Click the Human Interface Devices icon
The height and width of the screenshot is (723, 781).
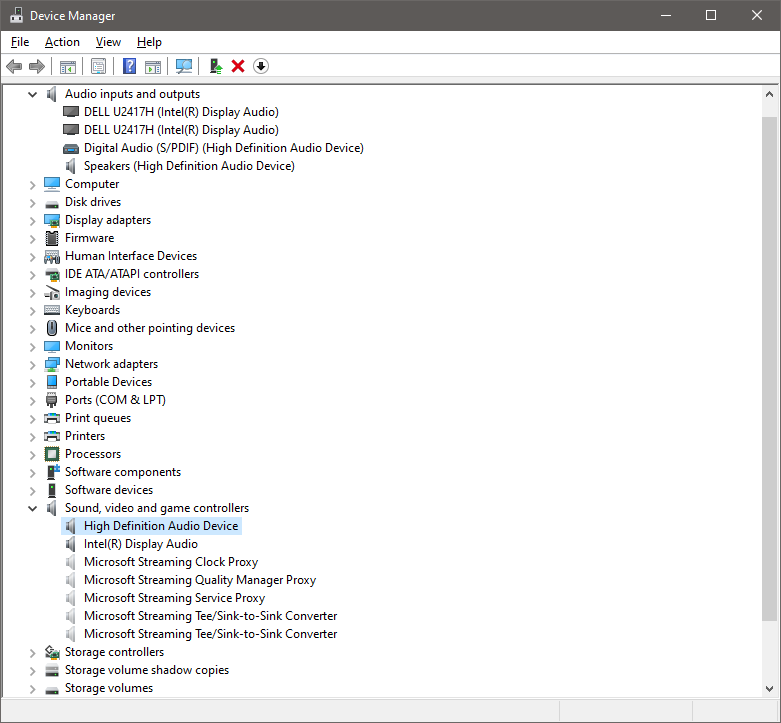click(52, 256)
